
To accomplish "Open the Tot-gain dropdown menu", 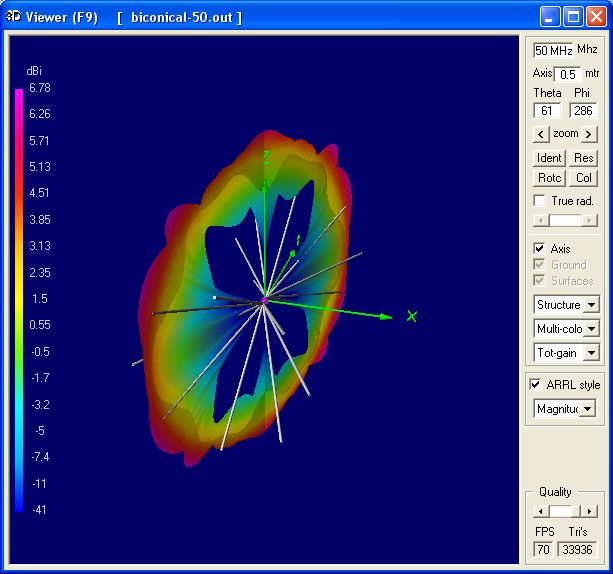I will click(x=591, y=353).
